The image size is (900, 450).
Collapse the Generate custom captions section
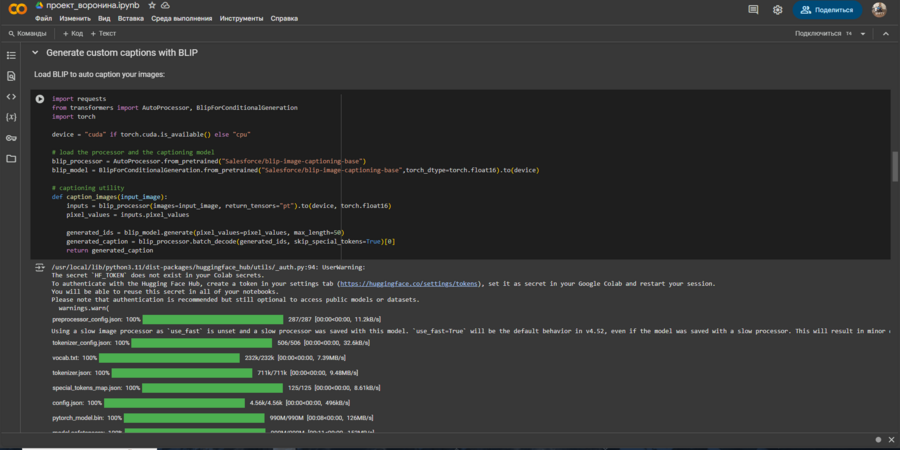pyautogui.click(x=35, y=52)
